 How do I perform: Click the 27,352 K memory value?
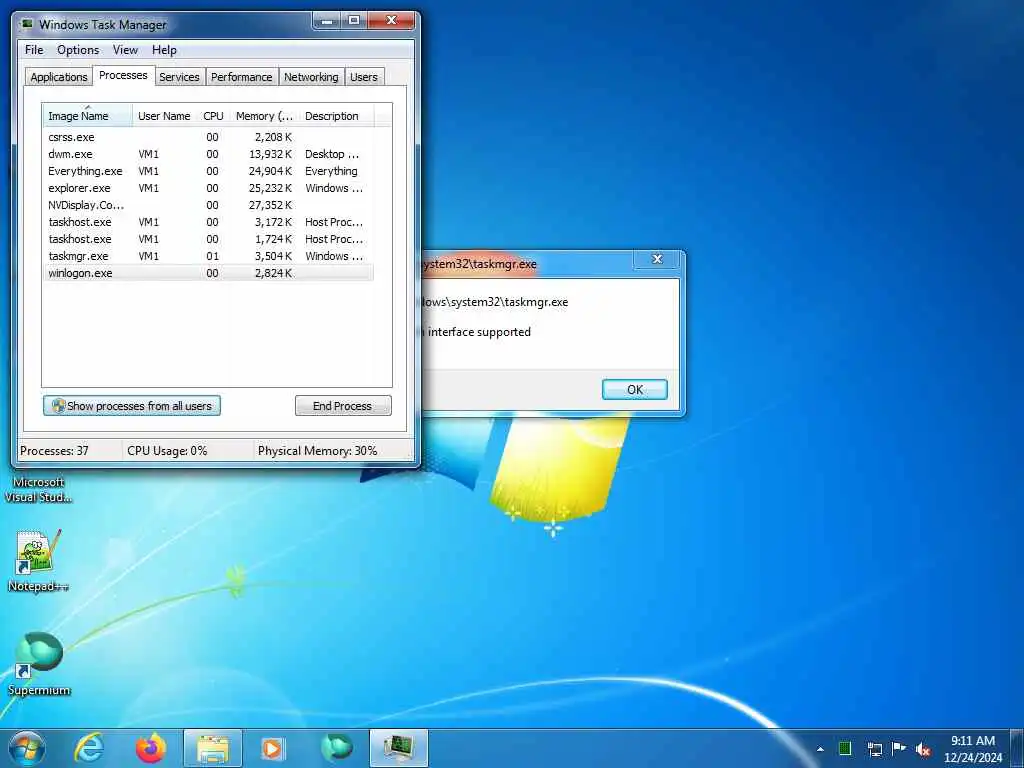[270, 205]
